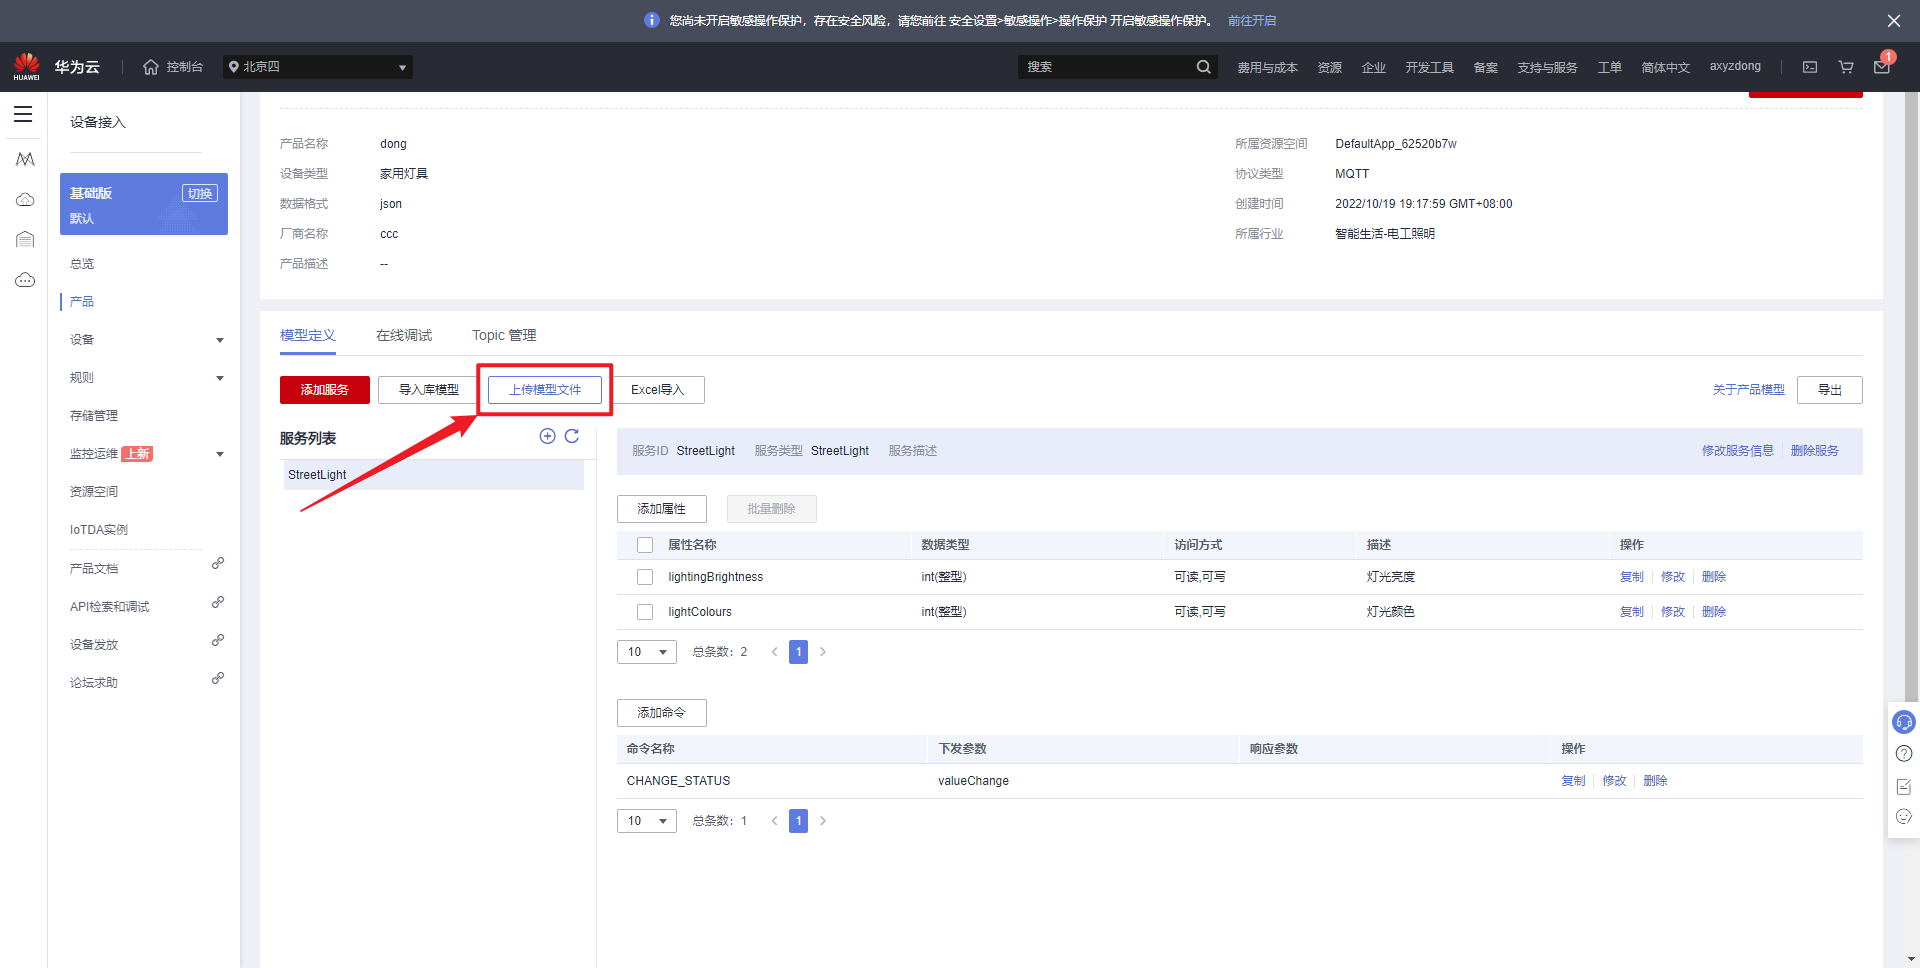Click the 导入库模型 button
The image size is (1920, 968).
(429, 390)
